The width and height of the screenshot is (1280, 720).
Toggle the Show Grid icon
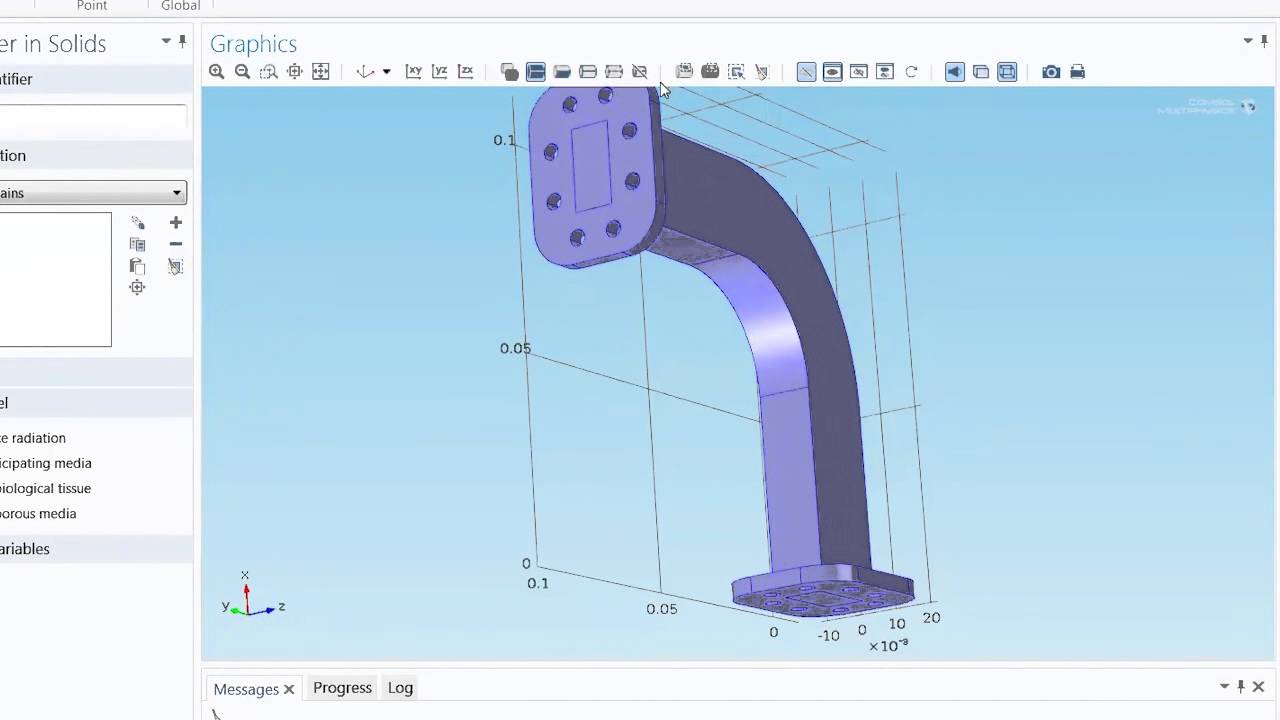tap(1007, 71)
